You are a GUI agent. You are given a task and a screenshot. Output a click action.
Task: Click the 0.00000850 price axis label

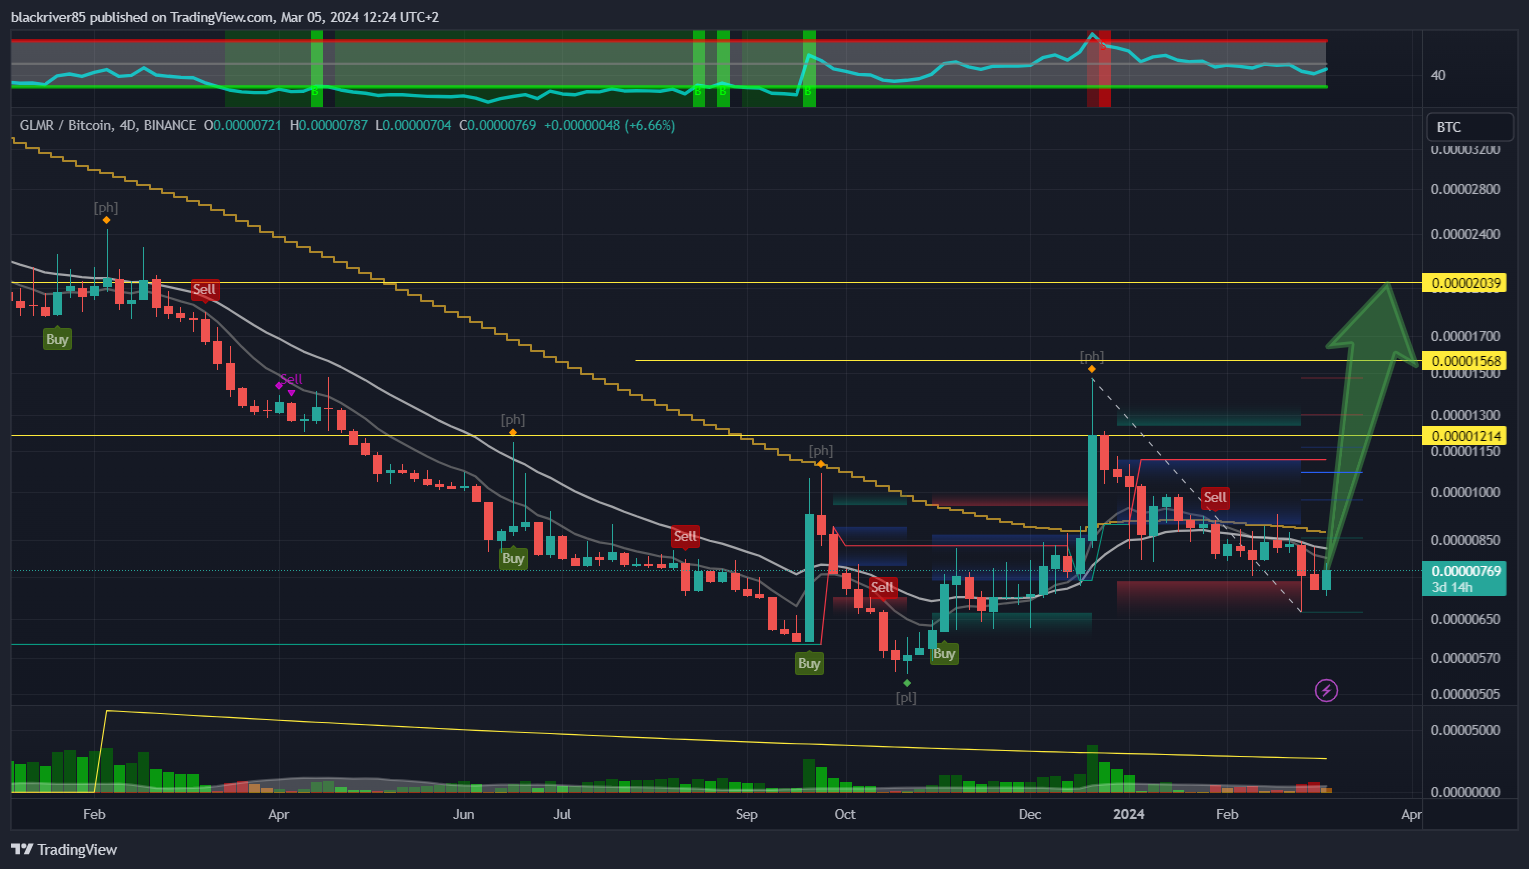(x=1465, y=540)
